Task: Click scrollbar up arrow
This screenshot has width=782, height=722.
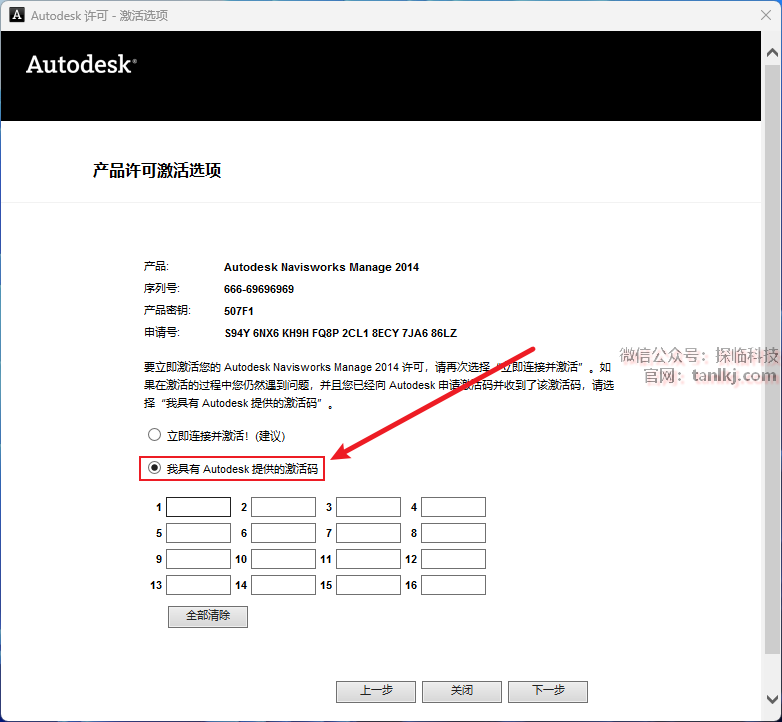Action: pyautogui.click(x=772, y=52)
